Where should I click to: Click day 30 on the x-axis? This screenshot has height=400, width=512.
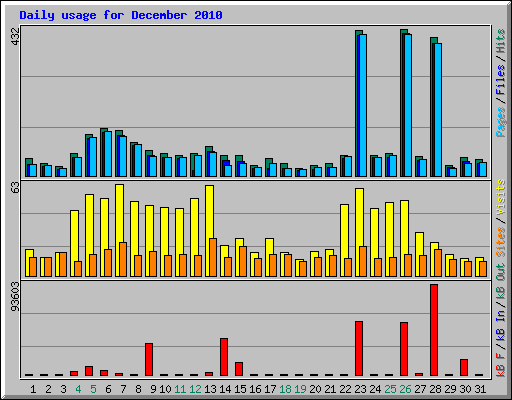point(465,389)
